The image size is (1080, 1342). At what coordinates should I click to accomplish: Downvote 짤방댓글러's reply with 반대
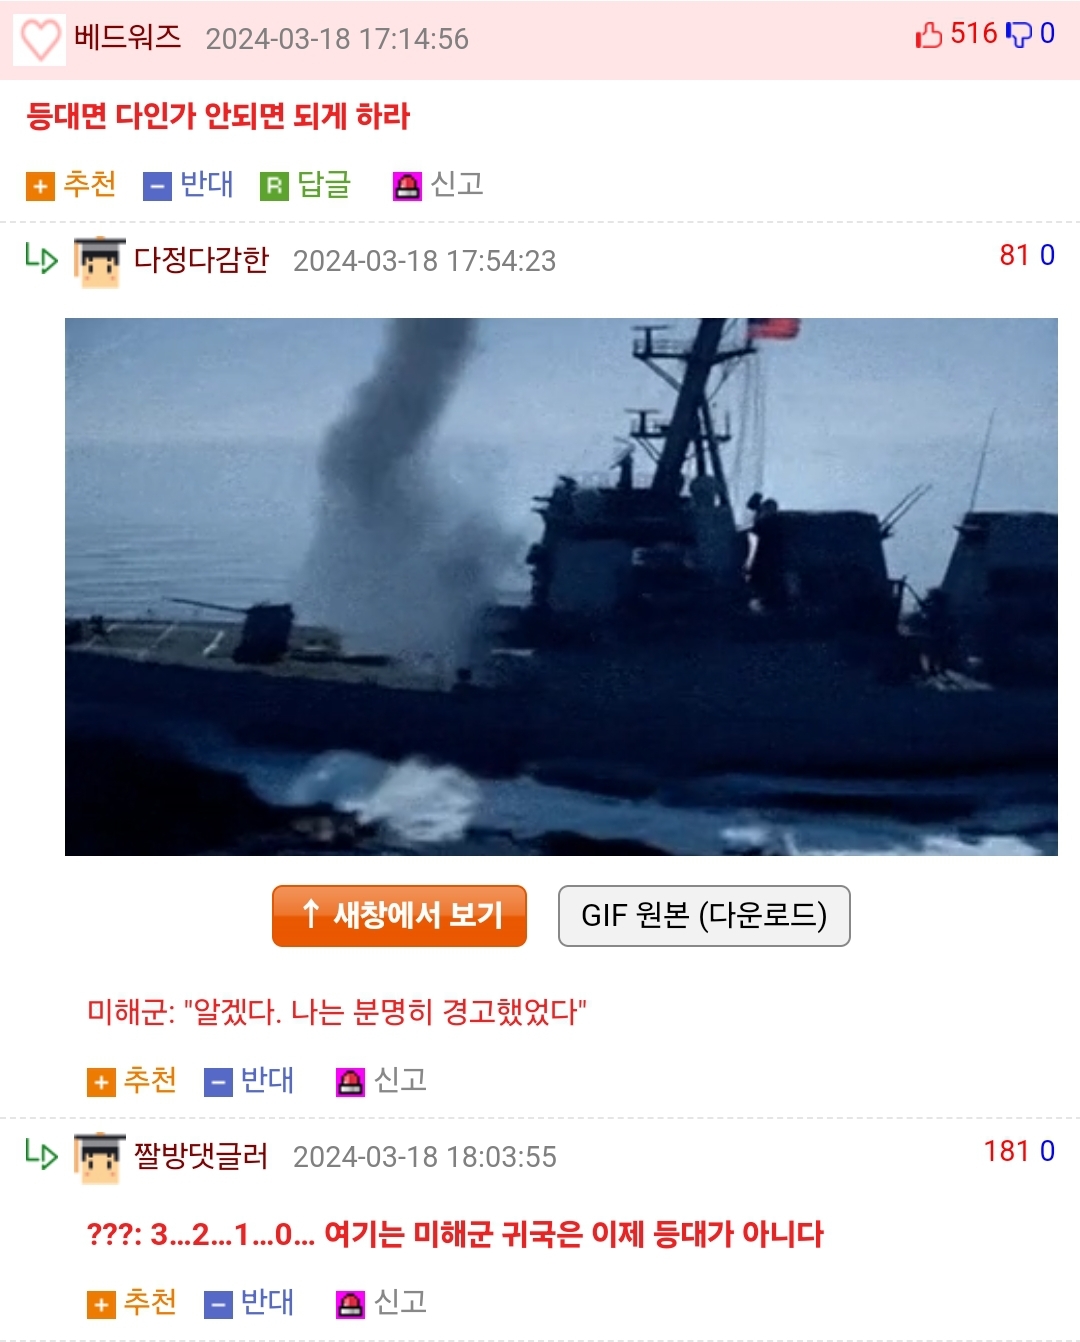[249, 1303]
